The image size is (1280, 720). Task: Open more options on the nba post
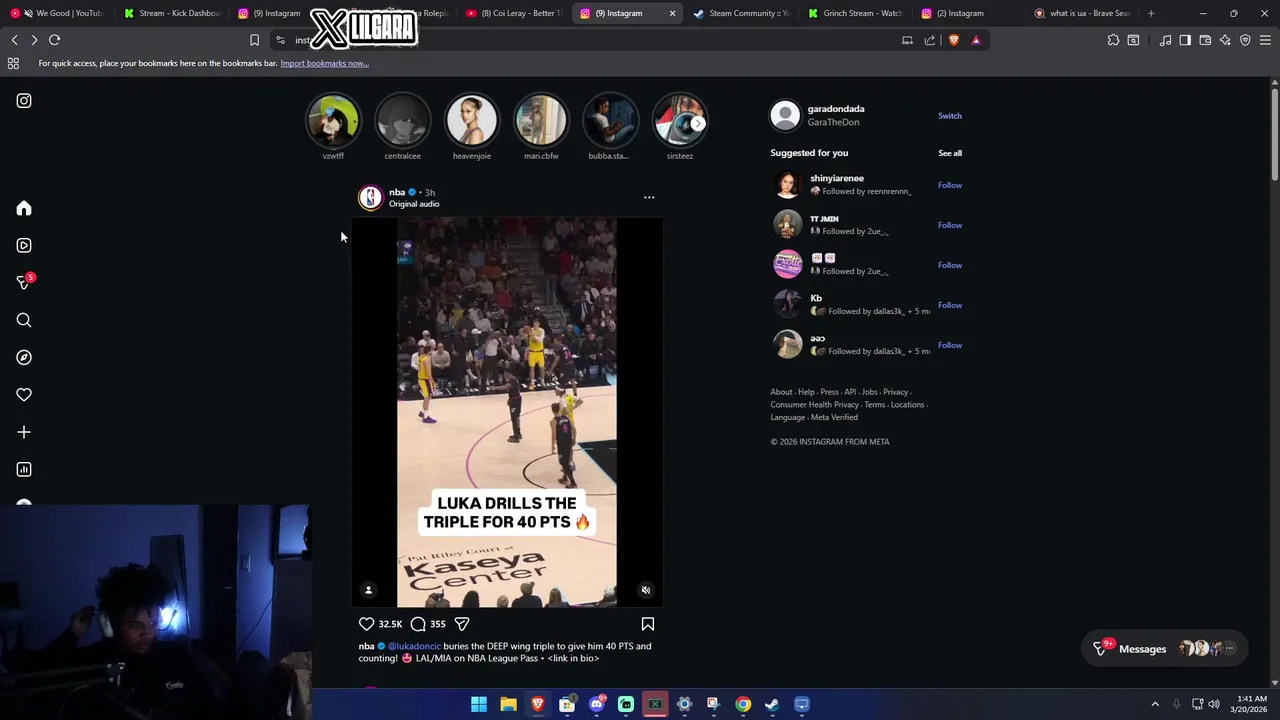pyautogui.click(x=649, y=197)
